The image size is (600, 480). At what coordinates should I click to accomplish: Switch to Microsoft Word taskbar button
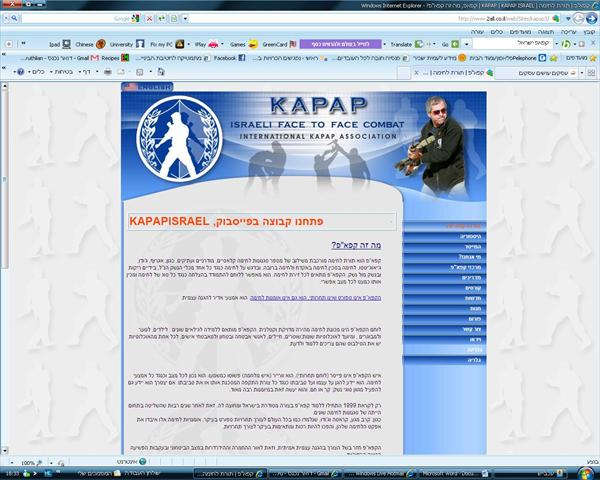click(454, 473)
